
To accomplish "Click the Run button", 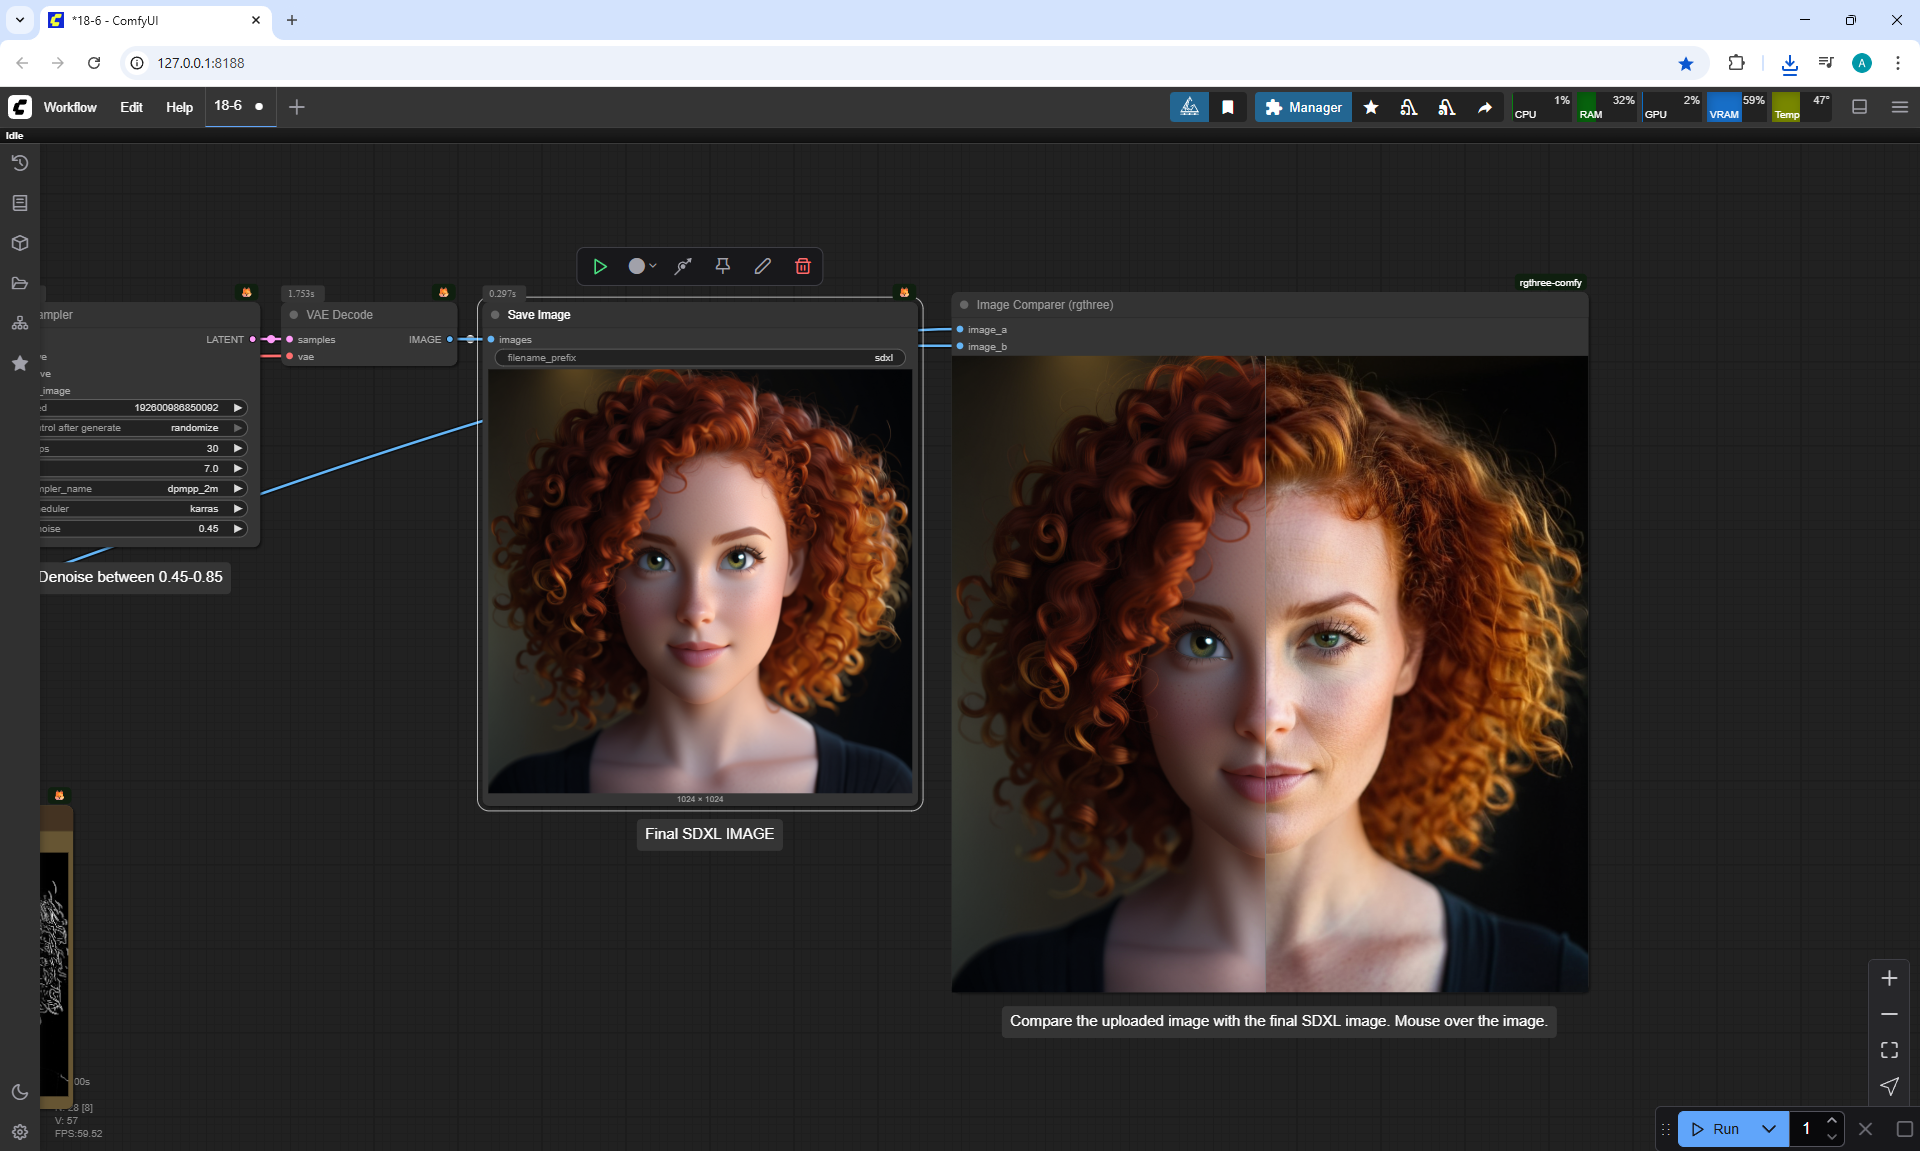I will [1716, 1129].
